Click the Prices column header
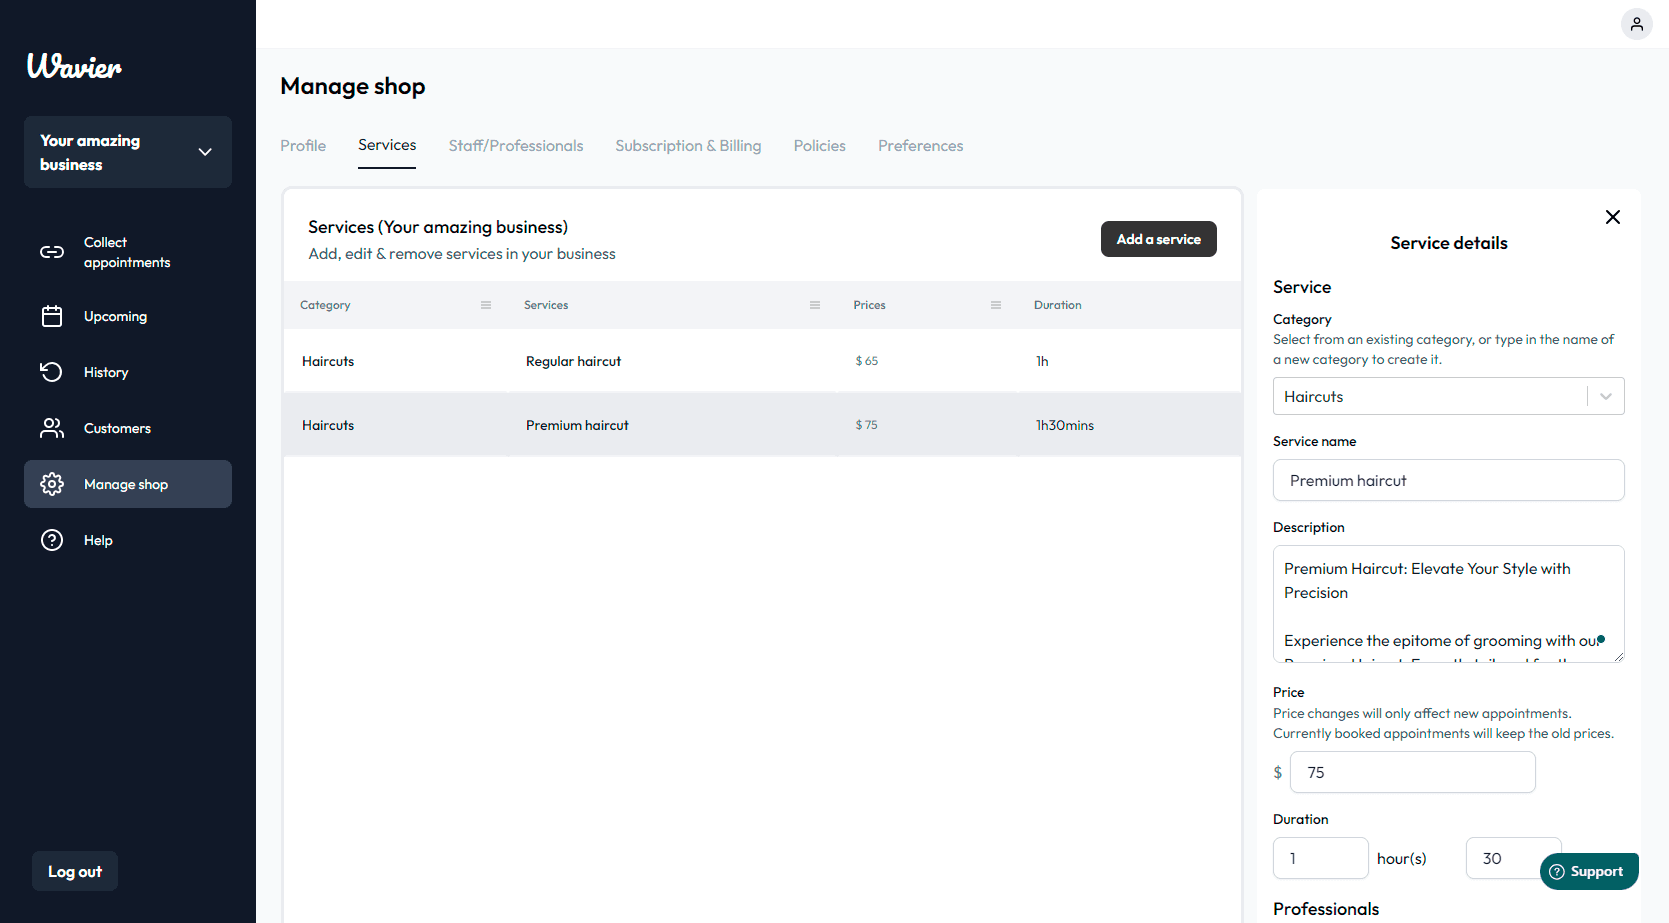 point(869,305)
